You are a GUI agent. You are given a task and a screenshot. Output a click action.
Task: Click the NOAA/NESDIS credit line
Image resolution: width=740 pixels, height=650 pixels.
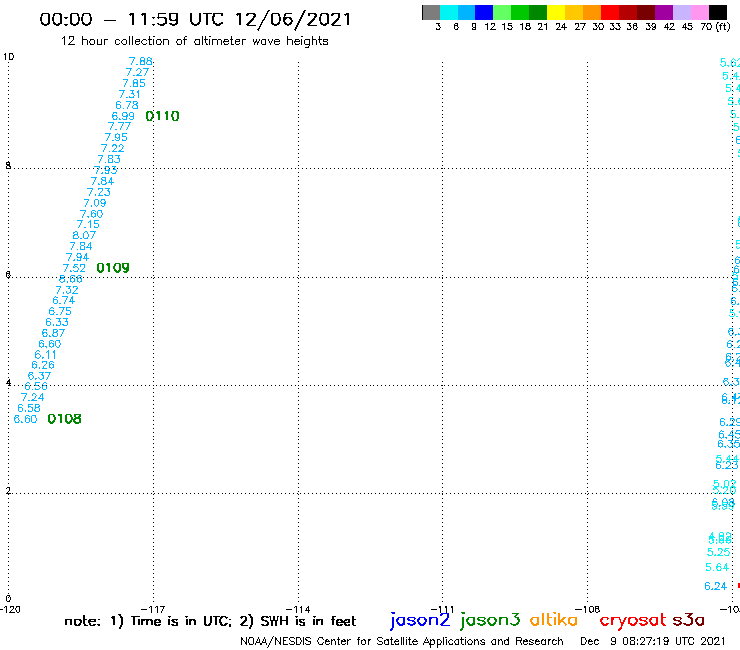tap(402, 642)
